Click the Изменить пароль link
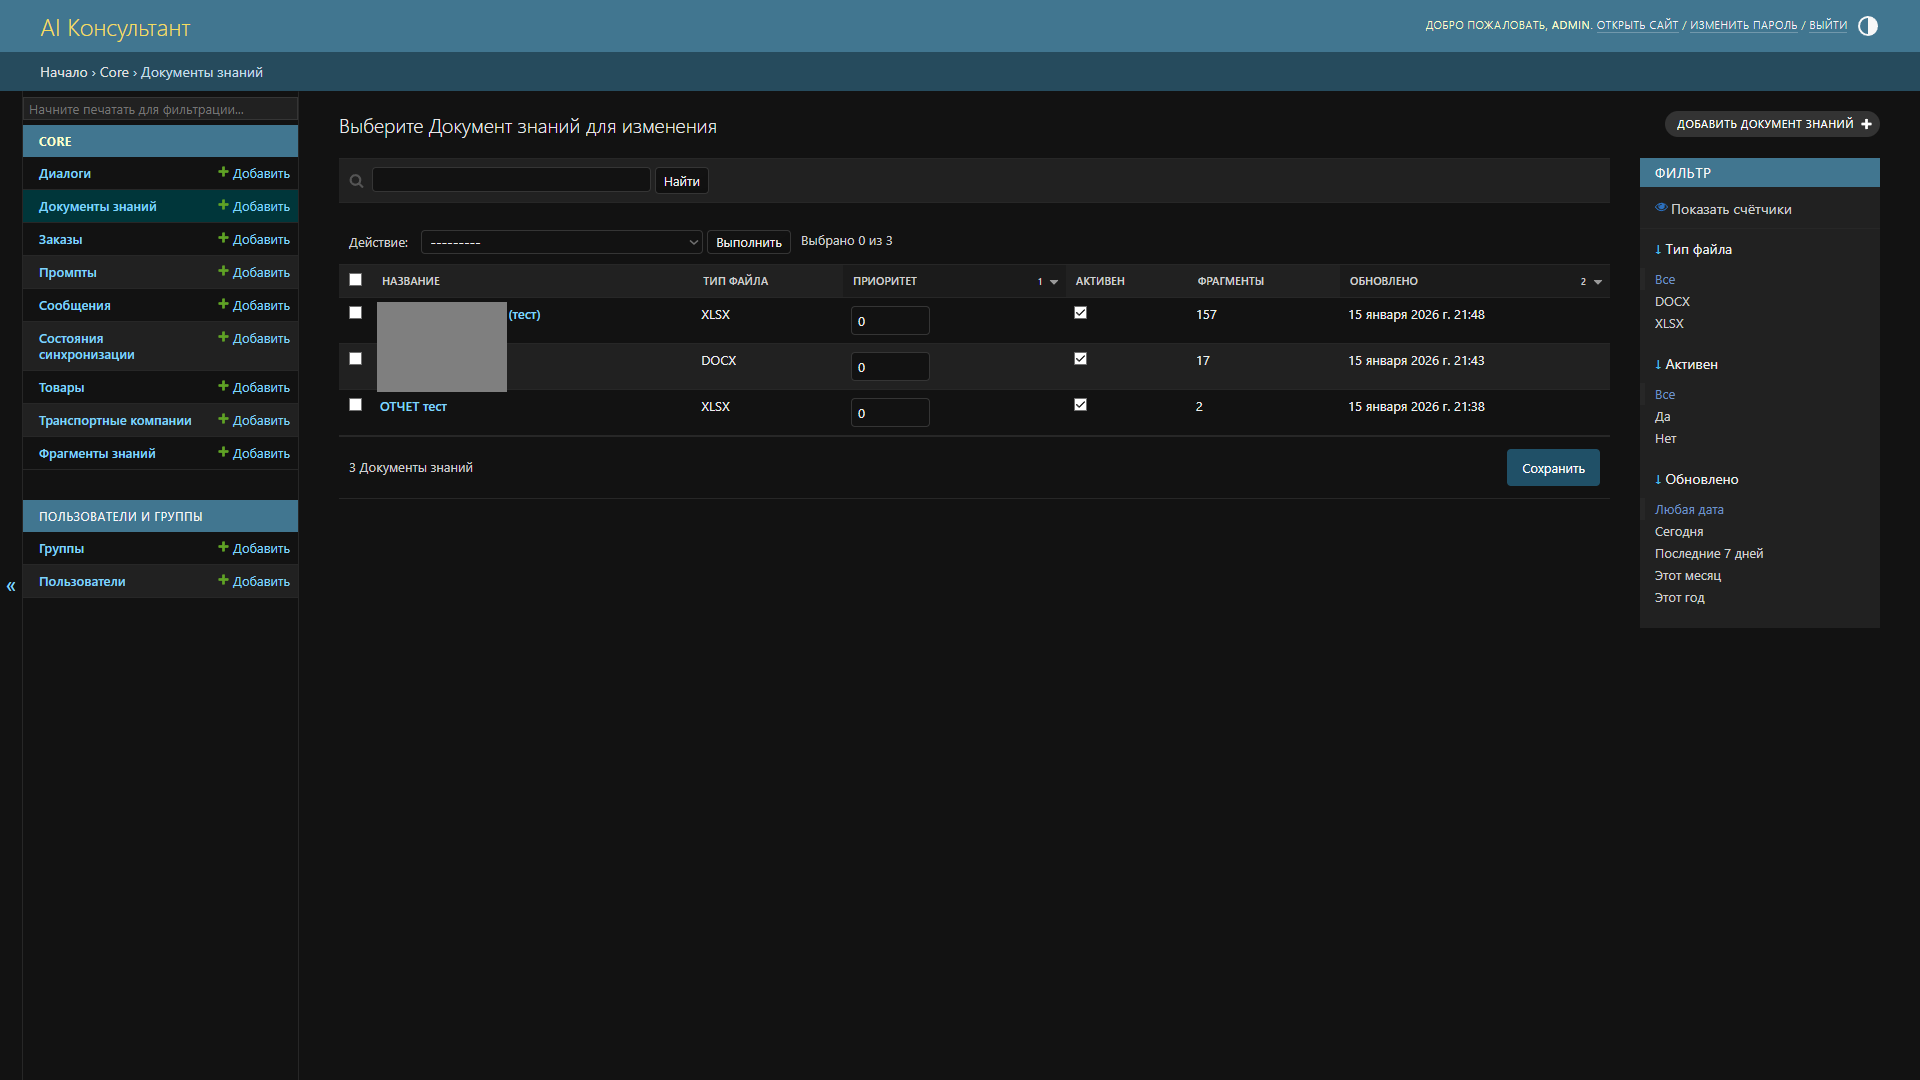This screenshot has width=1920, height=1080. coord(1743,25)
